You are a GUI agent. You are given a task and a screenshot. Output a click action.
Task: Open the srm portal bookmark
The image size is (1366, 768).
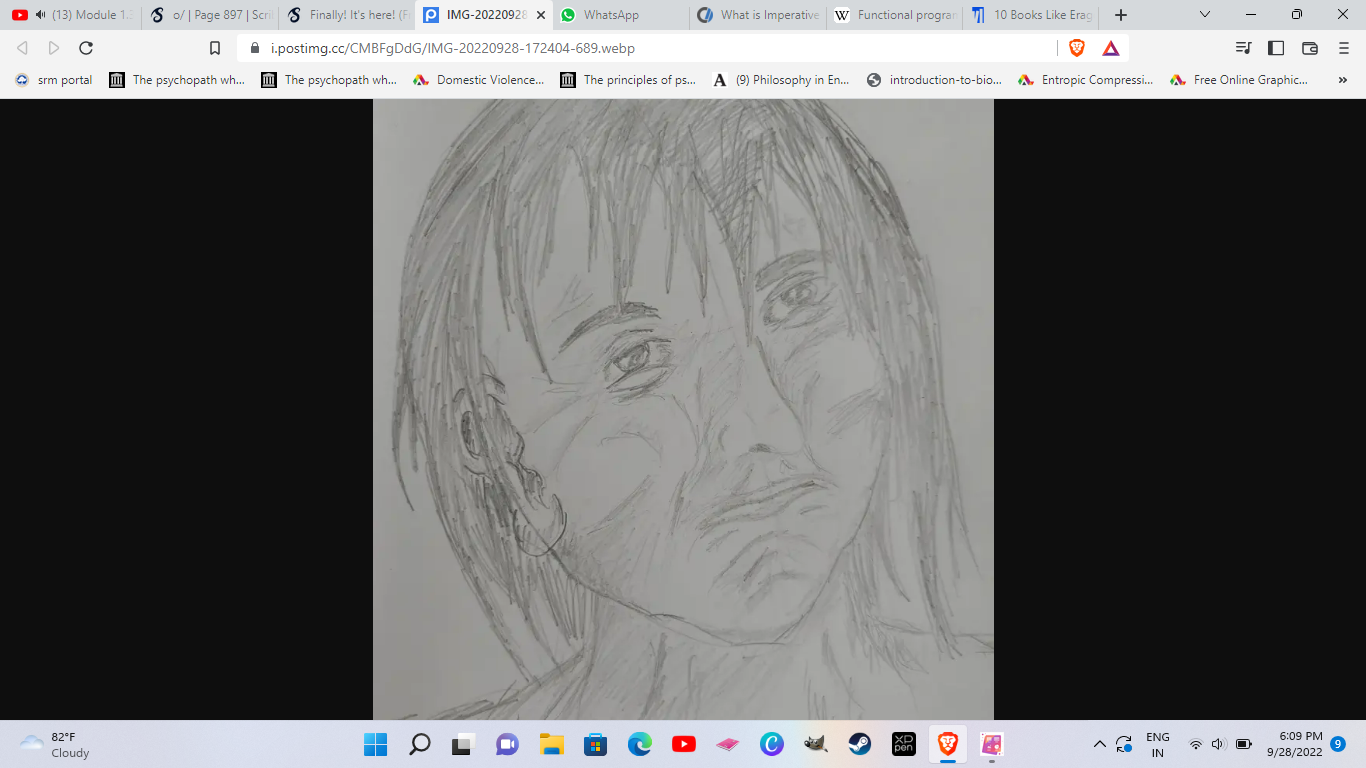click(54, 80)
